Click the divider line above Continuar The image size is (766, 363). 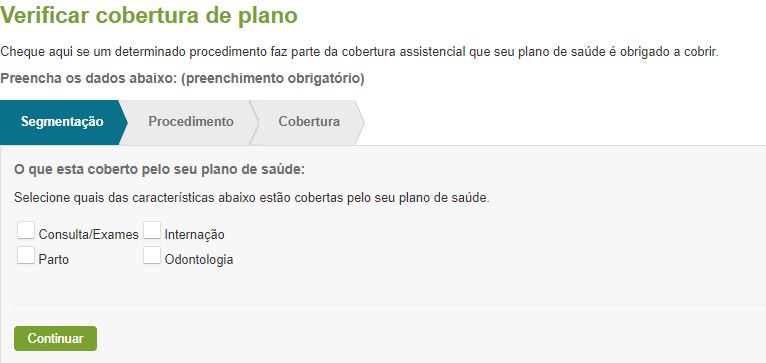(x=390, y=306)
